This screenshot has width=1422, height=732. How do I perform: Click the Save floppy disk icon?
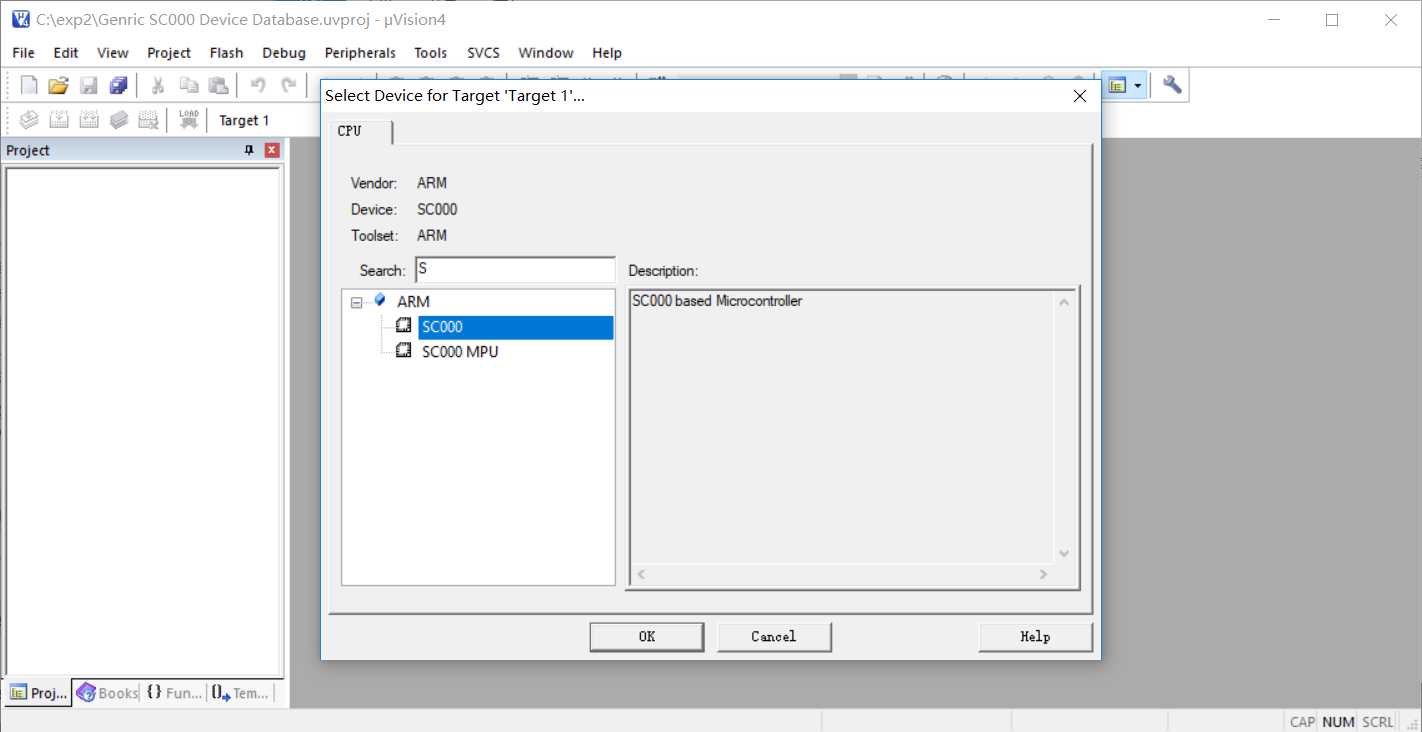click(89, 85)
